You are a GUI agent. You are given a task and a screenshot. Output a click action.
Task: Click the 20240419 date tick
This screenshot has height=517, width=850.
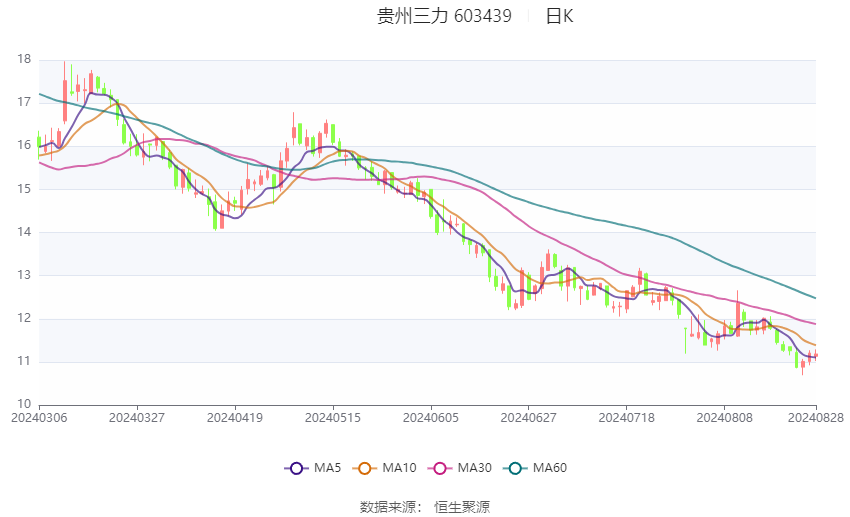coord(235,418)
